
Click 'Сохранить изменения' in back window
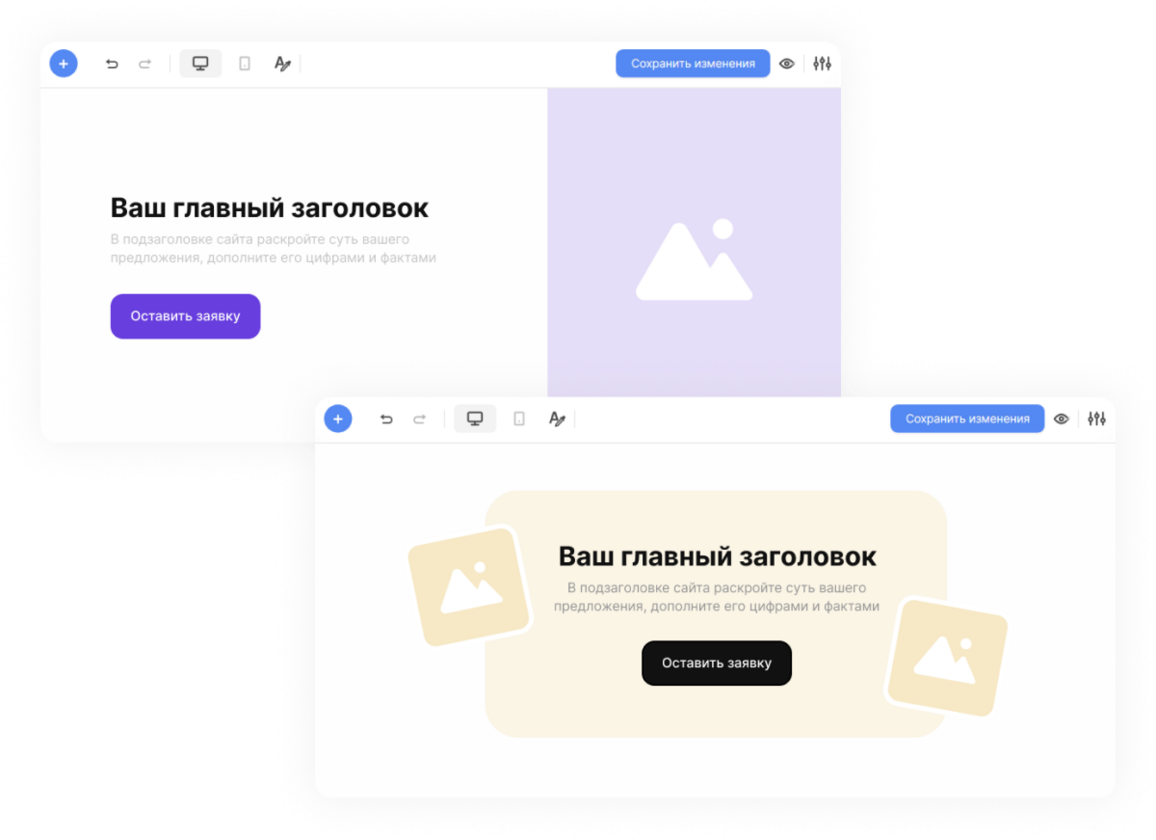click(693, 63)
